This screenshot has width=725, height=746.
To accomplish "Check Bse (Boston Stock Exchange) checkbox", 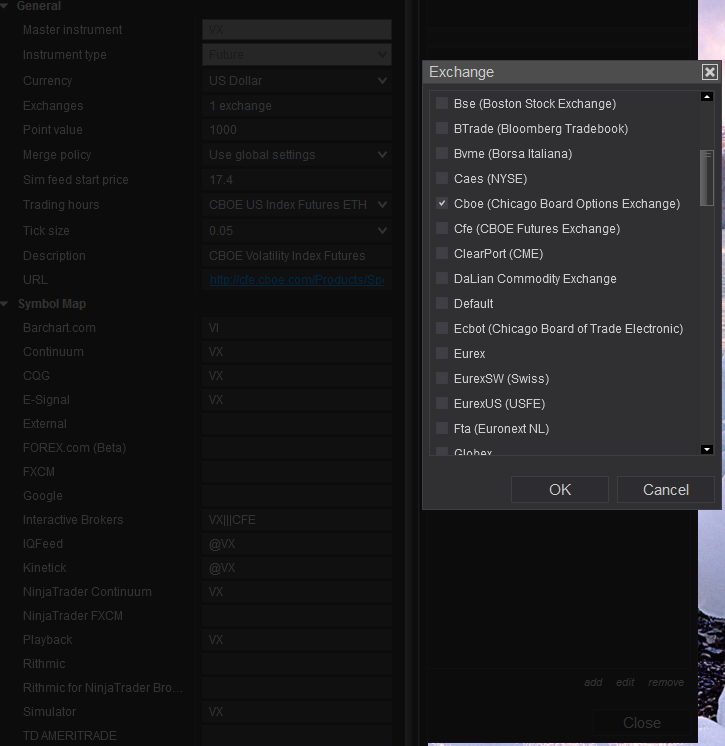I will pos(442,103).
